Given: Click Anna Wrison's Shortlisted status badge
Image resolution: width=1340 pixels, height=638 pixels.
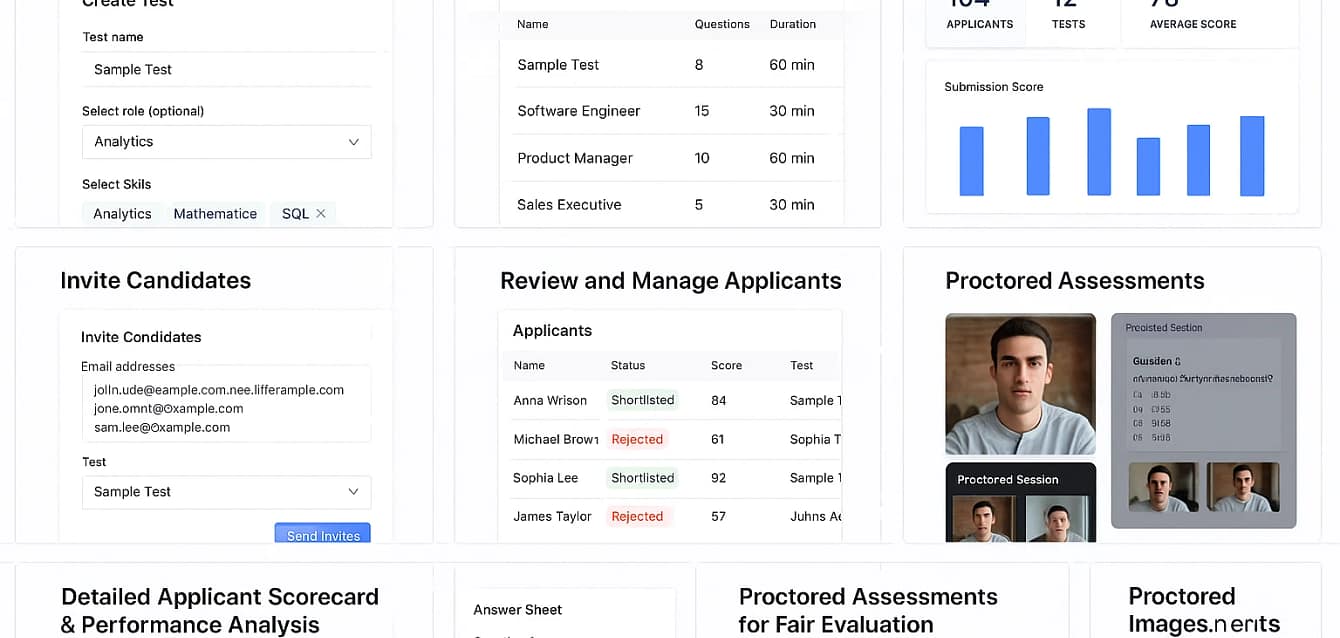Looking at the screenshot, I should (642, 400).
